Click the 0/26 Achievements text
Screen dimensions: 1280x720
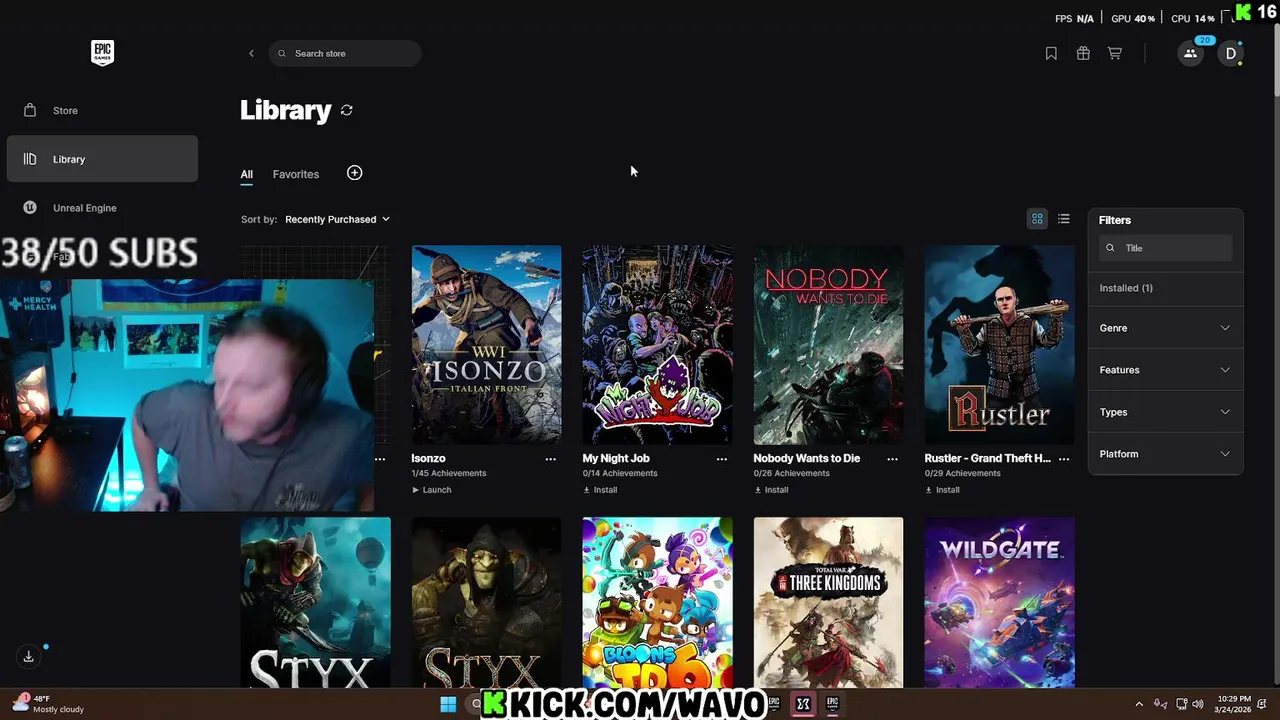coord(792,474)
